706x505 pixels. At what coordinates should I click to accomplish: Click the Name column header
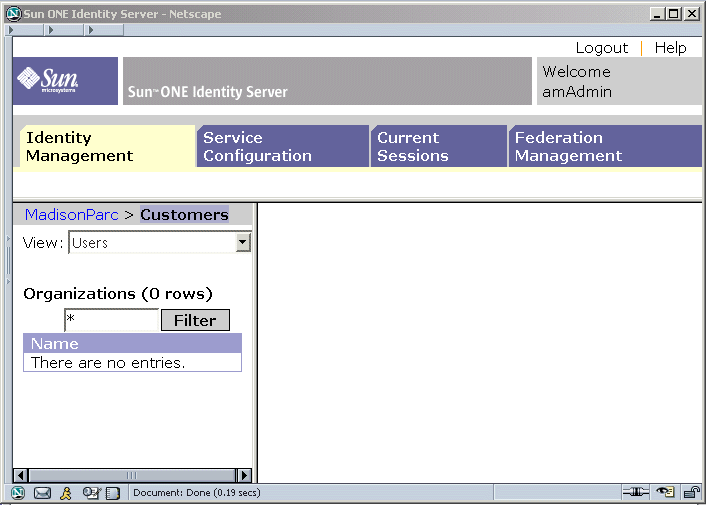132,343
